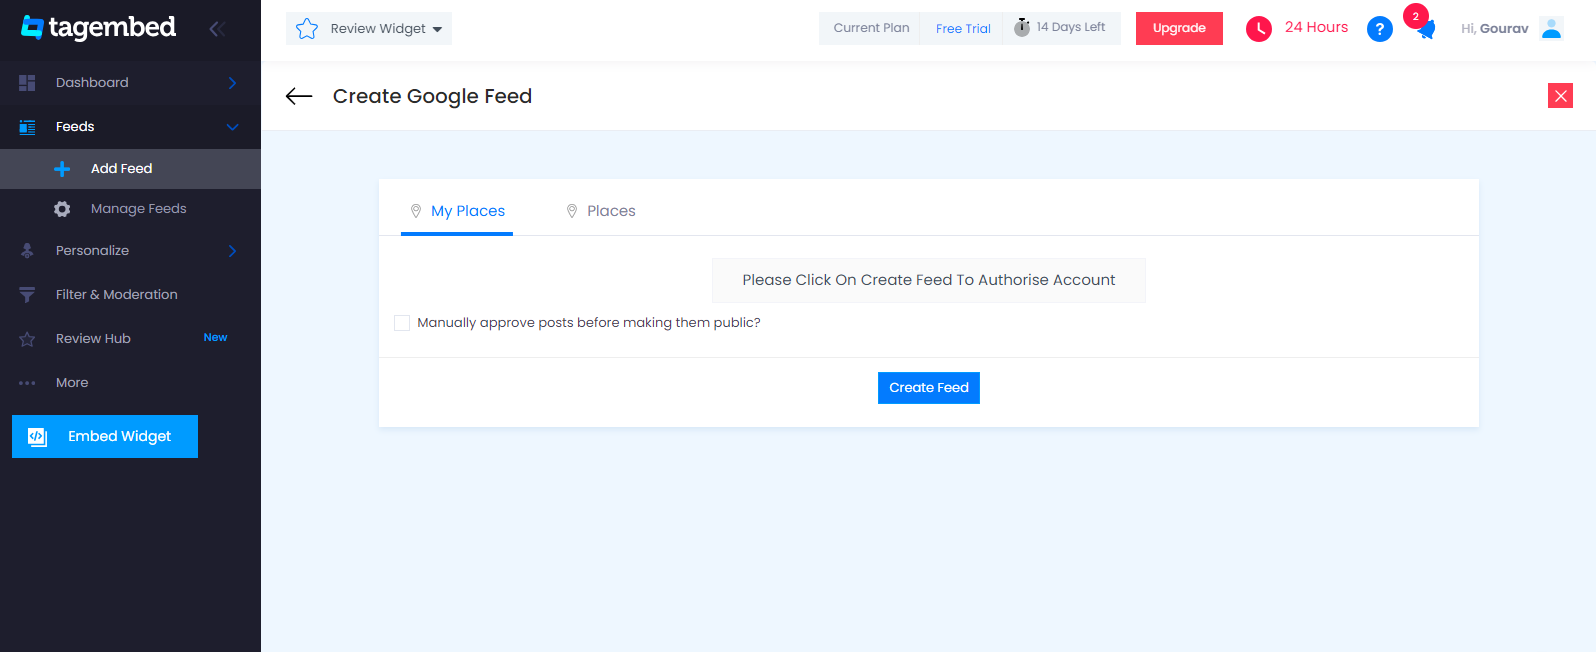The width and height of the screenshot is (1596, 652).
Task: Click the More three-dots icon
Action: pyautogui.click(x=27, y=383)
